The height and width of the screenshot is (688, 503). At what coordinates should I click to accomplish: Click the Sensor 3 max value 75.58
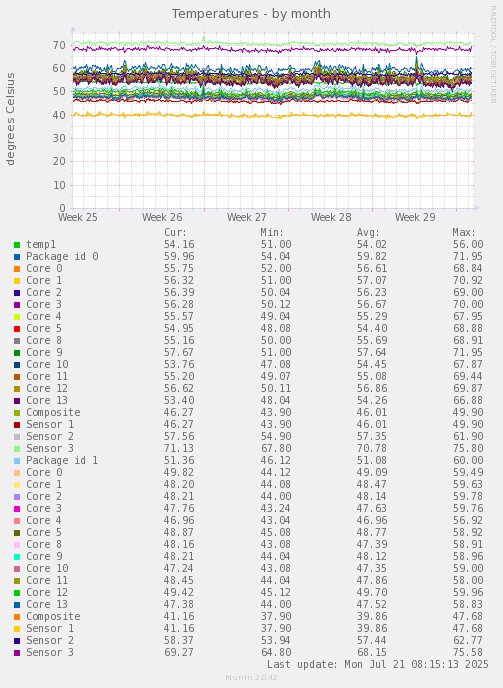[x=468, y=652]
